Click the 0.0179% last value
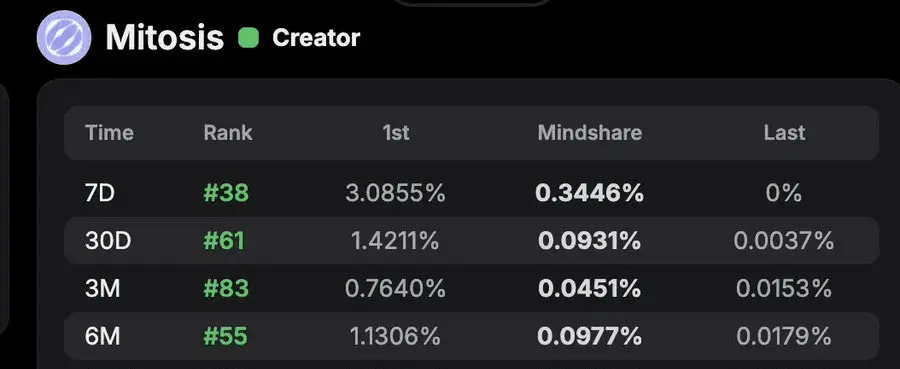This screenshot has height=369, width=900. pos(784,336)
